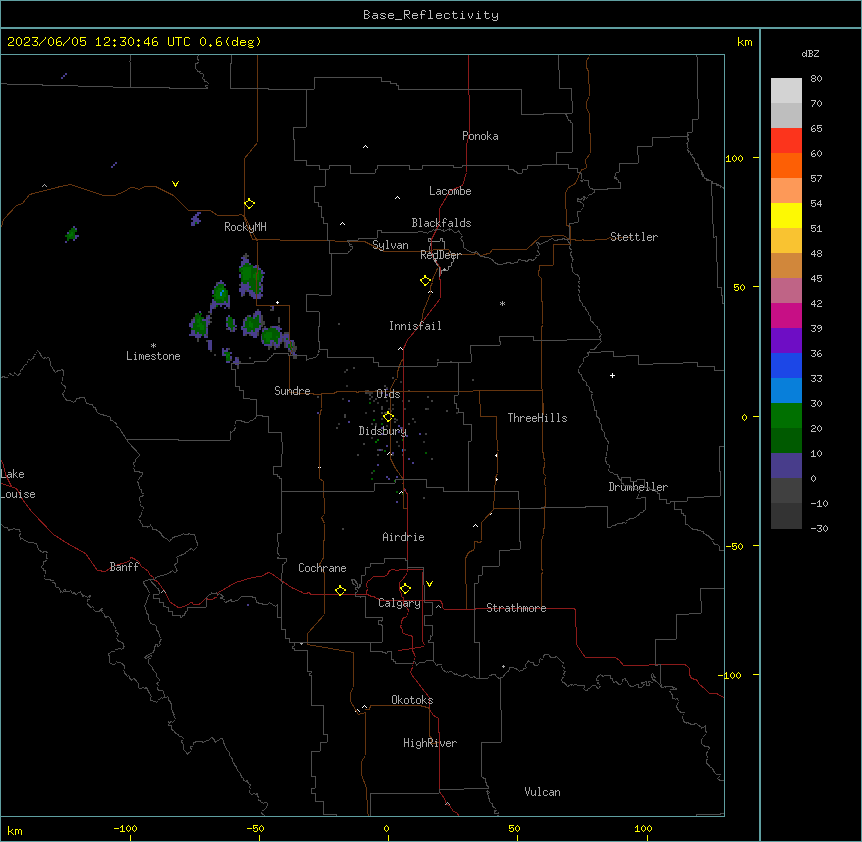862x842 pixels.
Task: Click the Strathmore label
Action: [x=516, y=608]
